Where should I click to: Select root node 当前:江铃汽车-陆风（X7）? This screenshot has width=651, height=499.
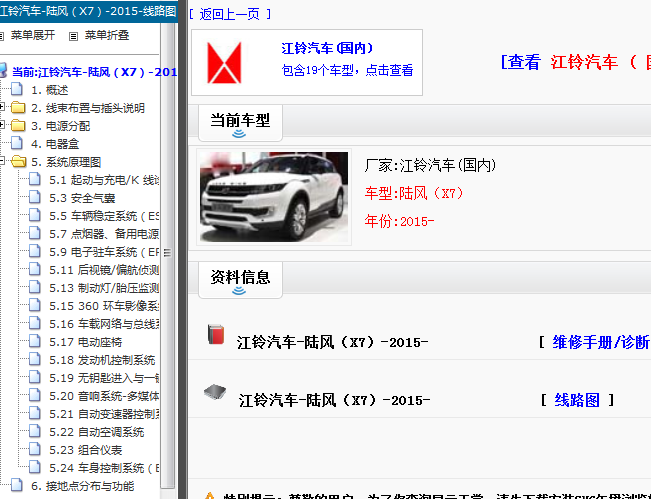[94, 72]
